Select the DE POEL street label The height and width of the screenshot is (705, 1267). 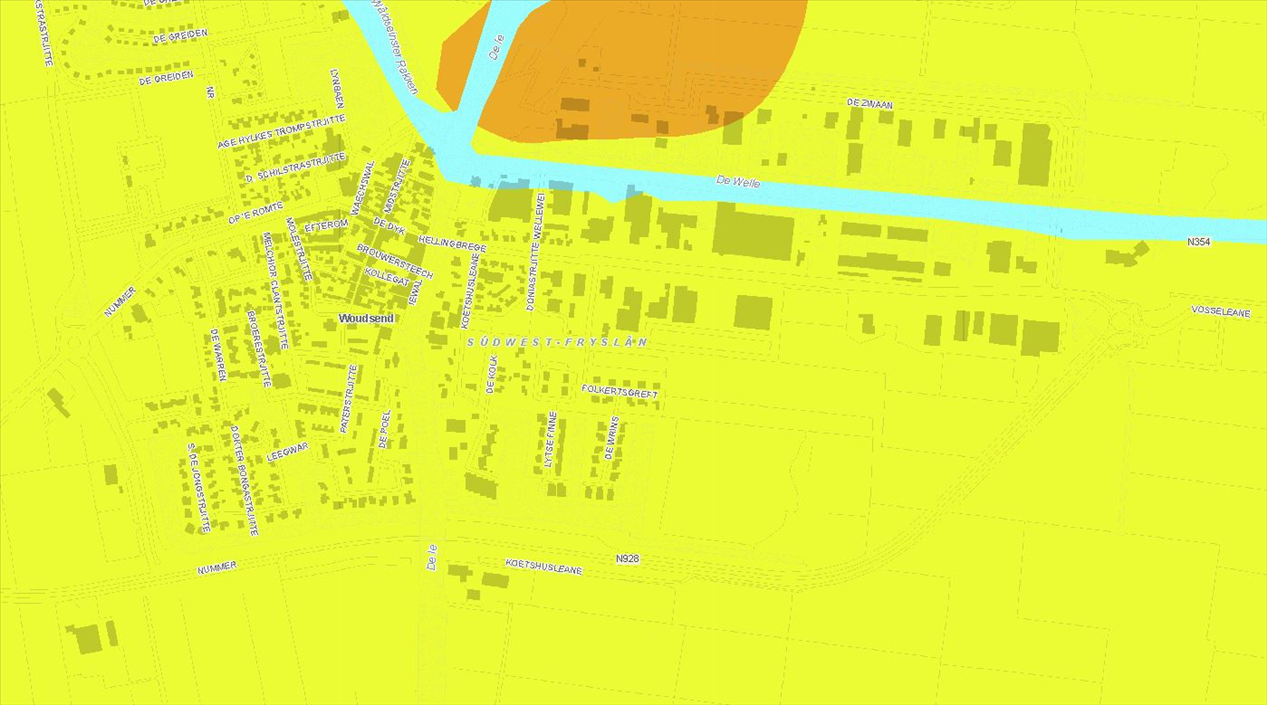click(385, 429)
